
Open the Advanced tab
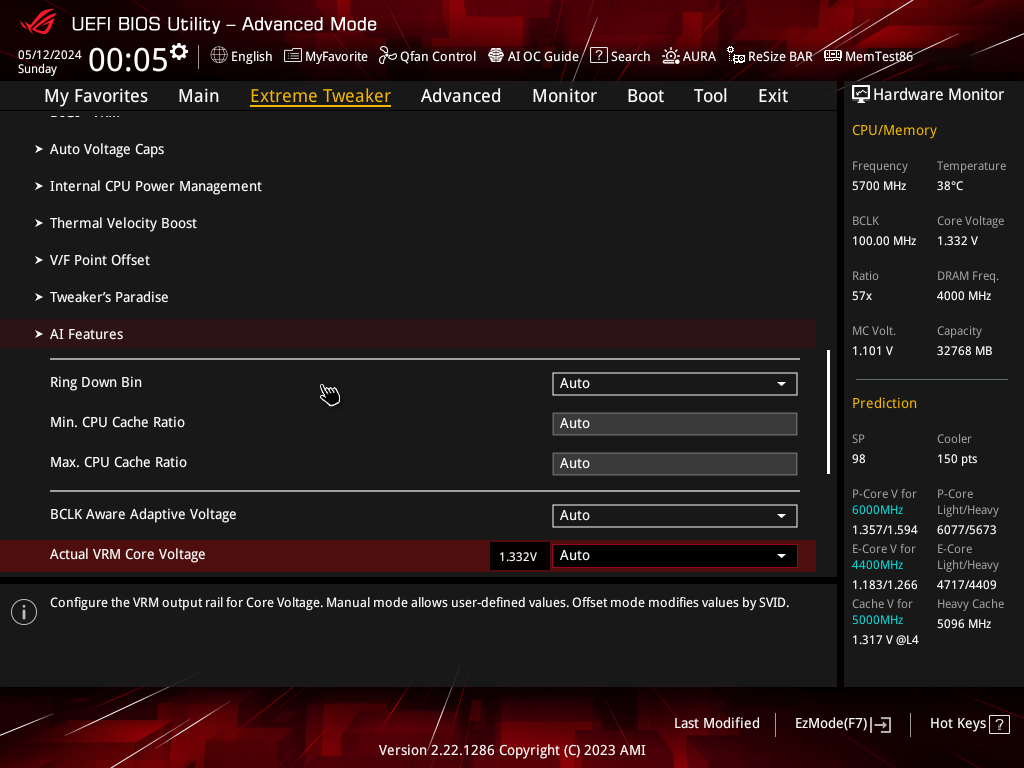(x=460, y=96)
